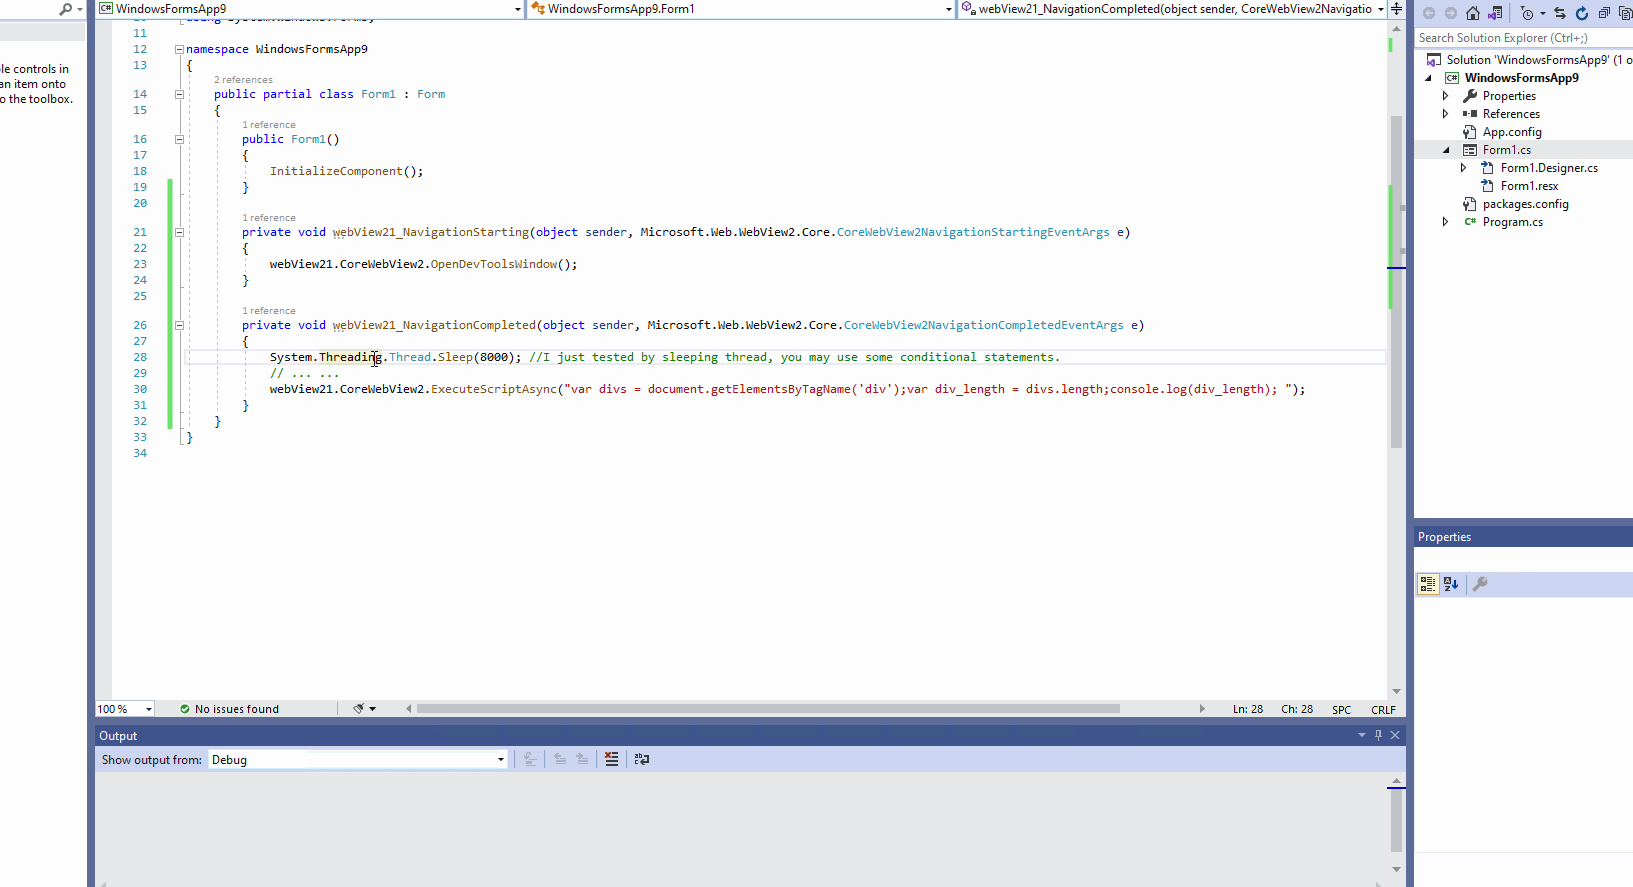1633x887 pixels.
Task: Select packages.config in Solution Explorer
Action: [x=1526, y=204]
